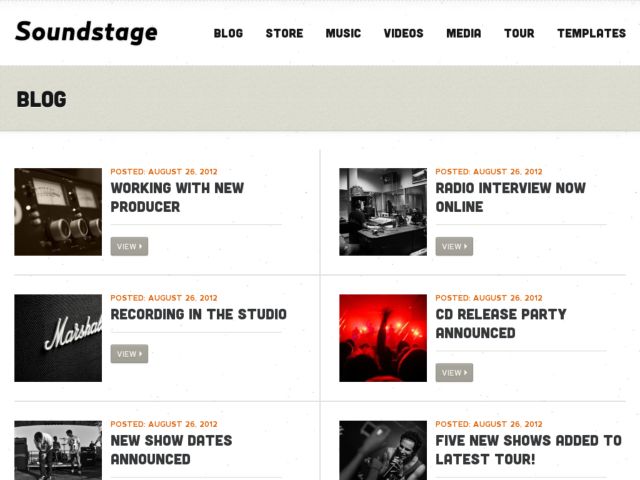Open New Show Dates Announced title

click(171, 450)
